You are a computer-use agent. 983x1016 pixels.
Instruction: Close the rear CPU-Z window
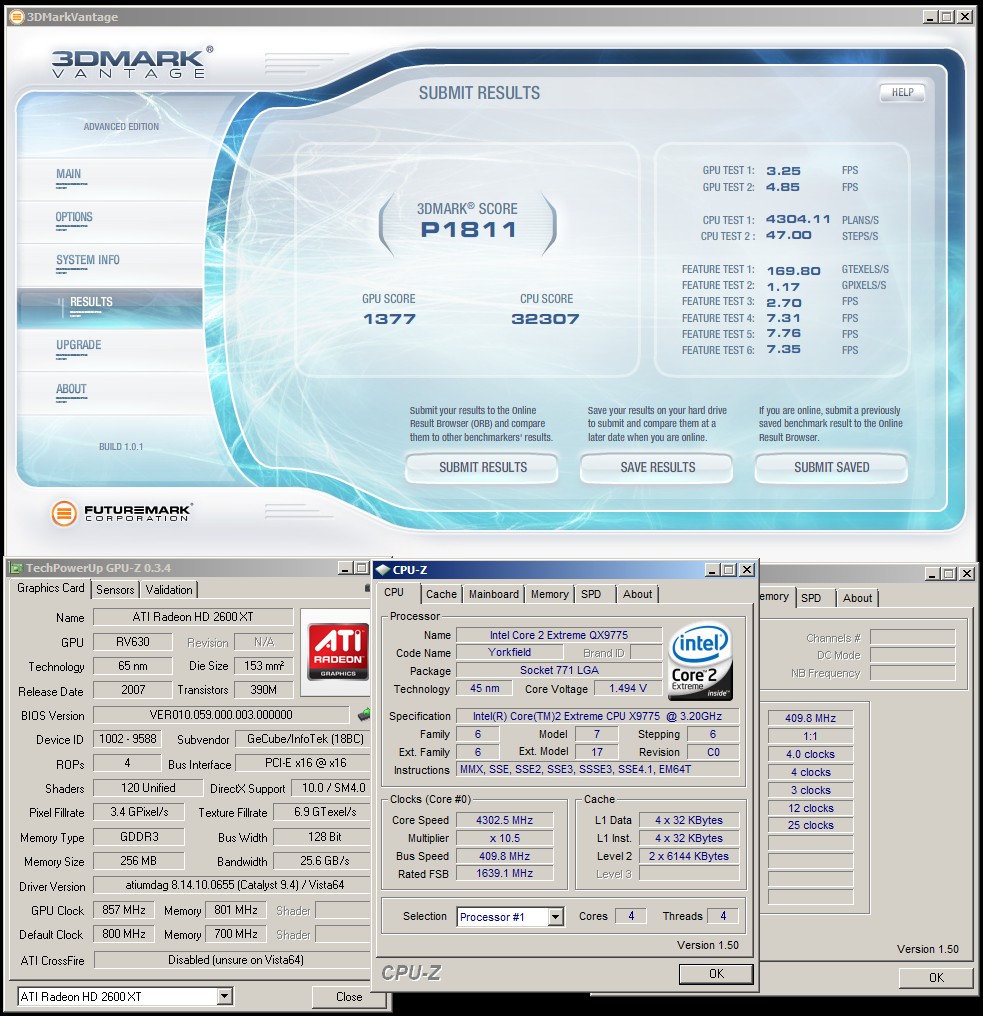[x=967, y=573]
